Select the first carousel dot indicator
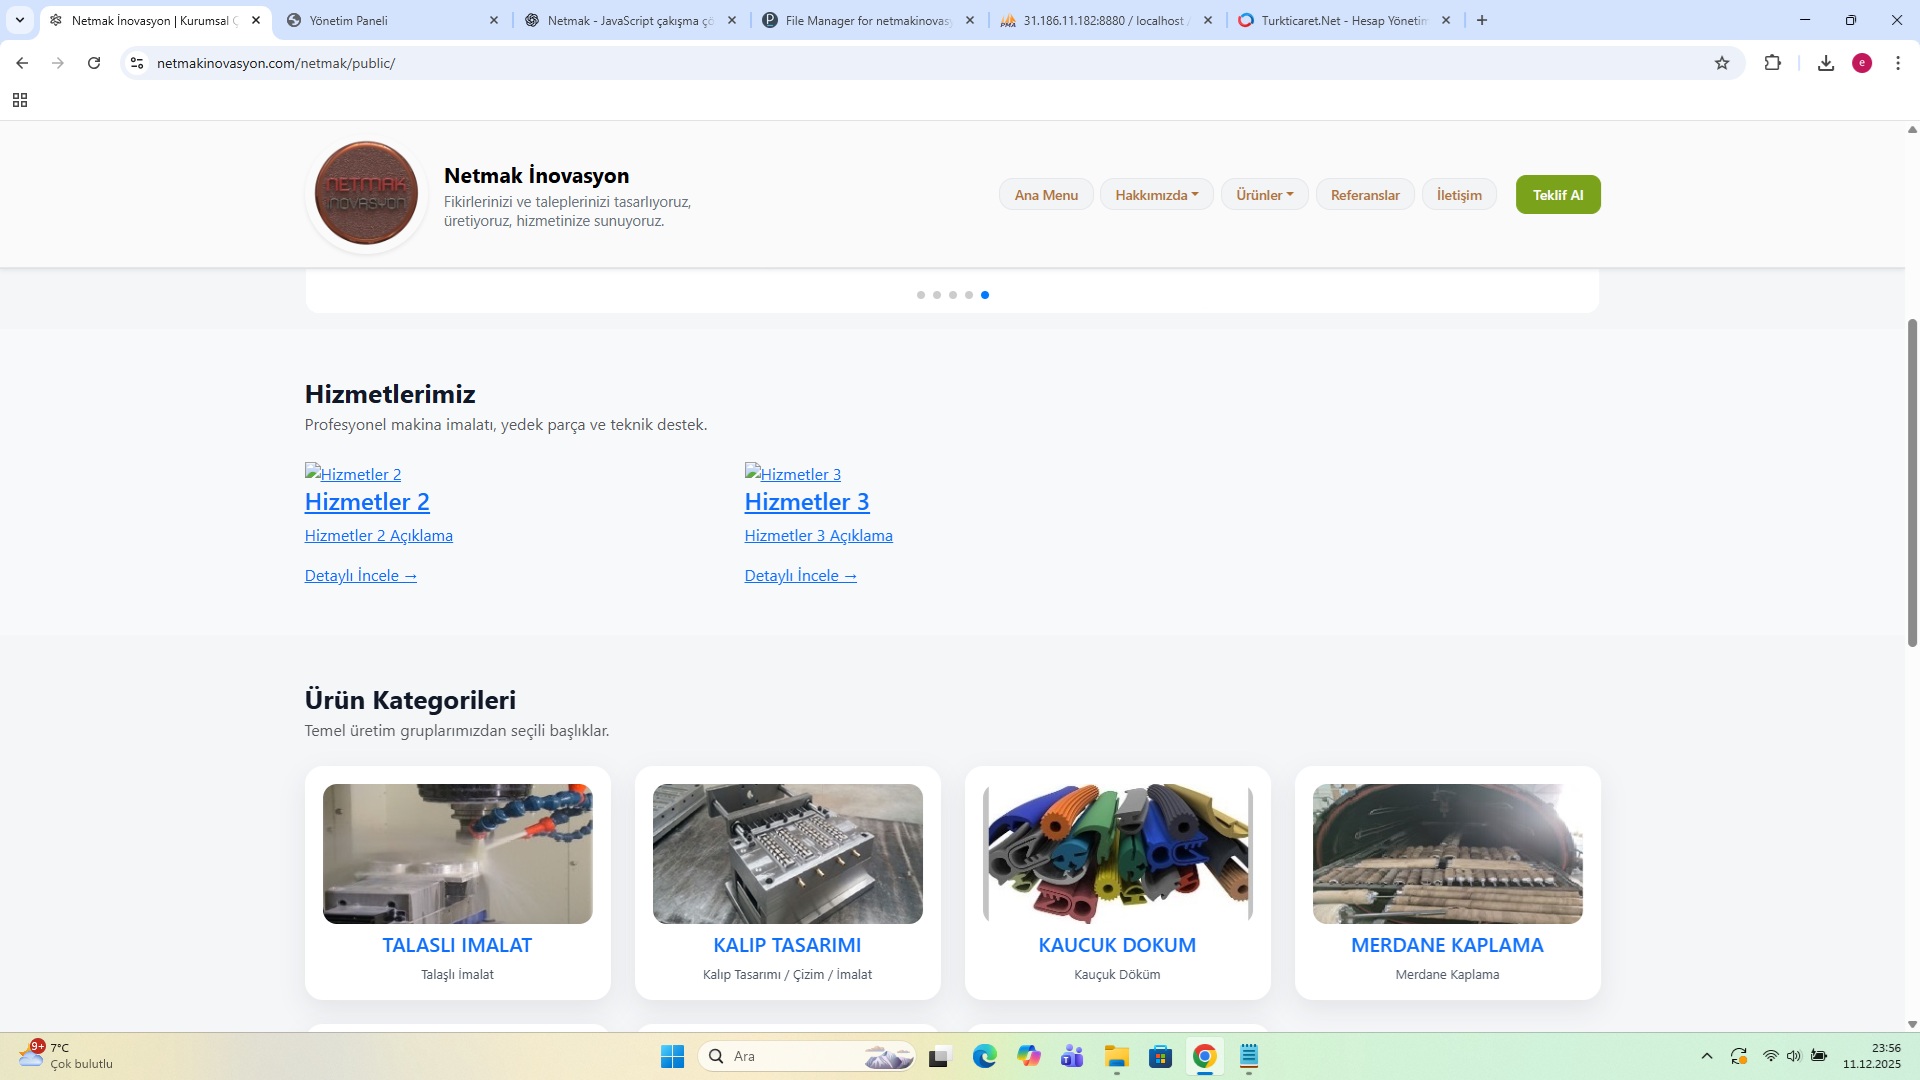This screenshot has width=1920, height=1080. (921, 295)
